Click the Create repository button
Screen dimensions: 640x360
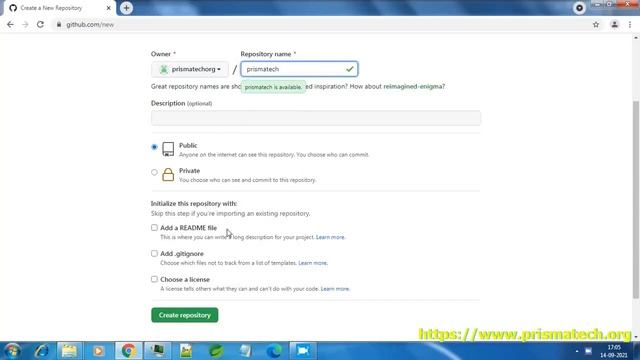tap(184, 315)
